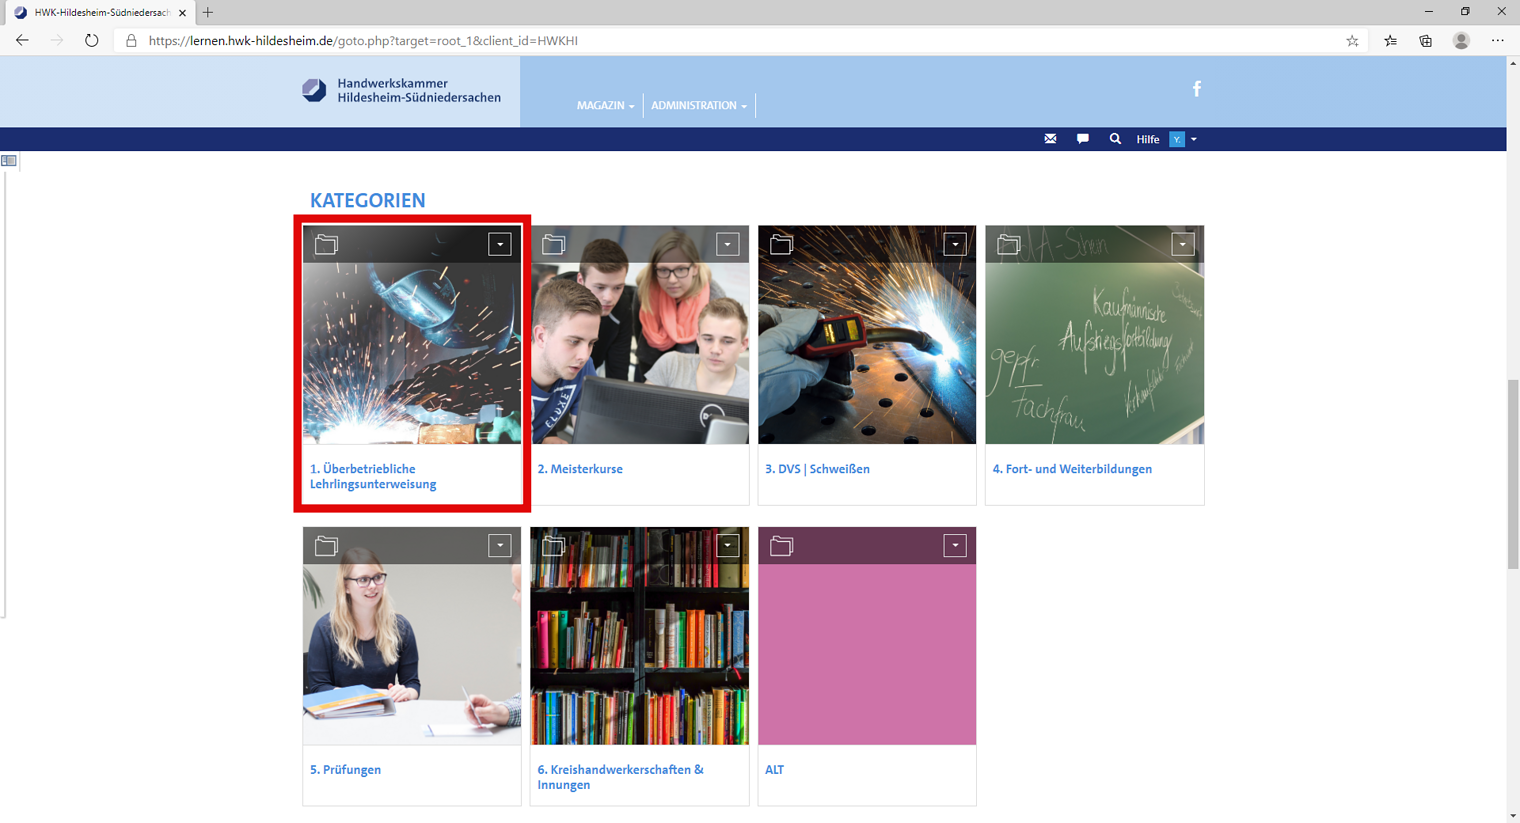This screenshot has width=1520, height=823.
Task: Open the mail envelope icon
Action: (x=1050, y=139)
